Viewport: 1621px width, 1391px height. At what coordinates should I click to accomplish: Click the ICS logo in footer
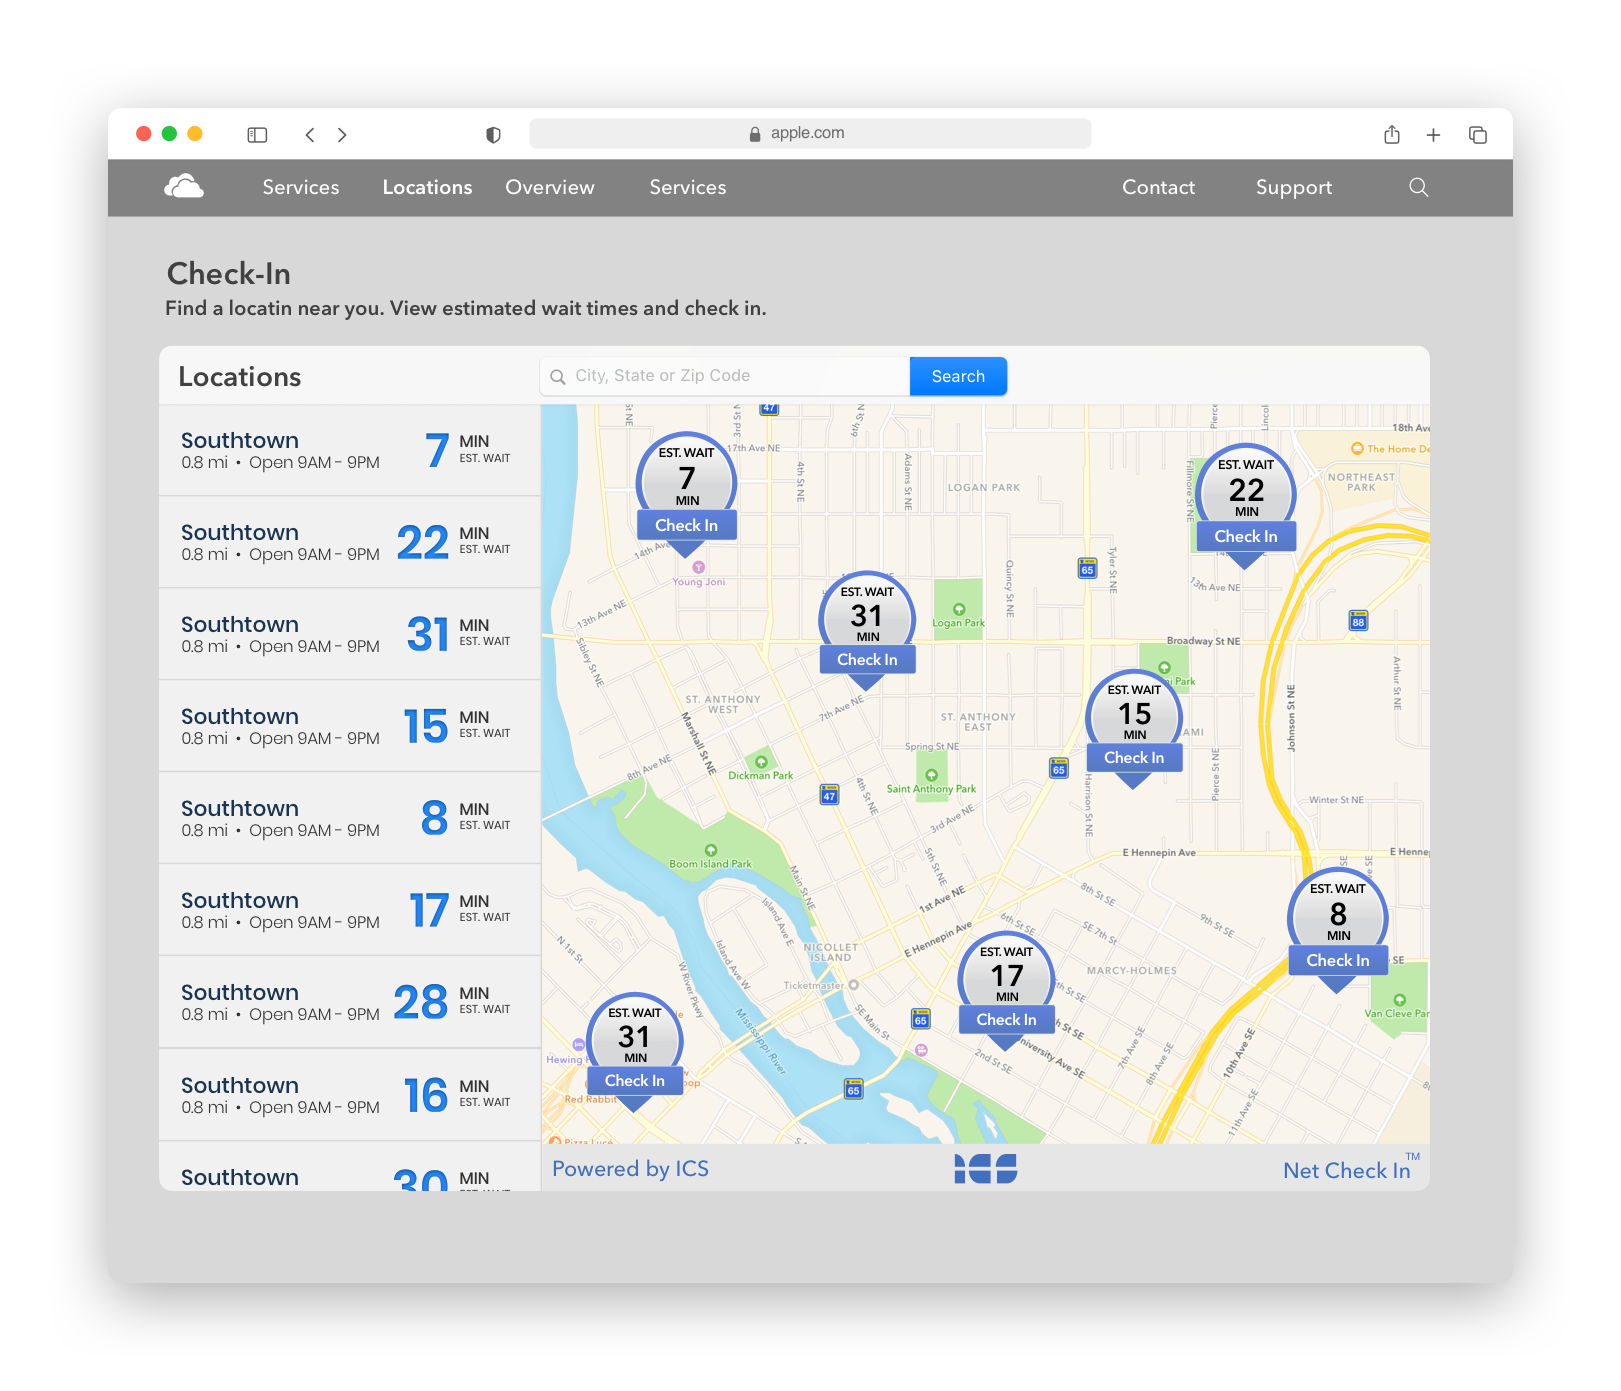coord(985,1168)
